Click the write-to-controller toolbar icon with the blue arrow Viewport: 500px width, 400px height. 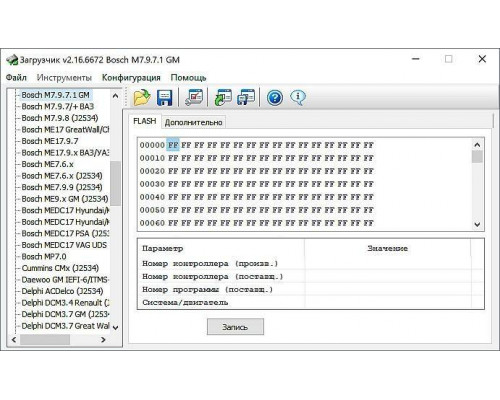point(246,98)
